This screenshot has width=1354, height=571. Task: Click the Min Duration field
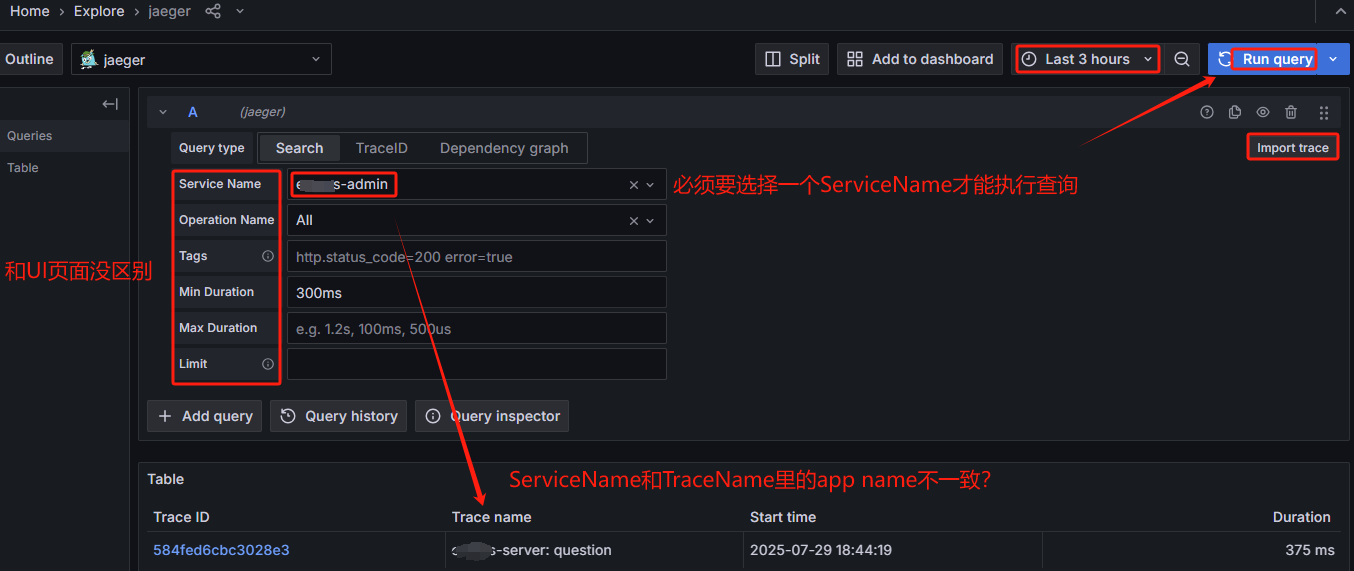pyautogui.click(x=476, y=292)
